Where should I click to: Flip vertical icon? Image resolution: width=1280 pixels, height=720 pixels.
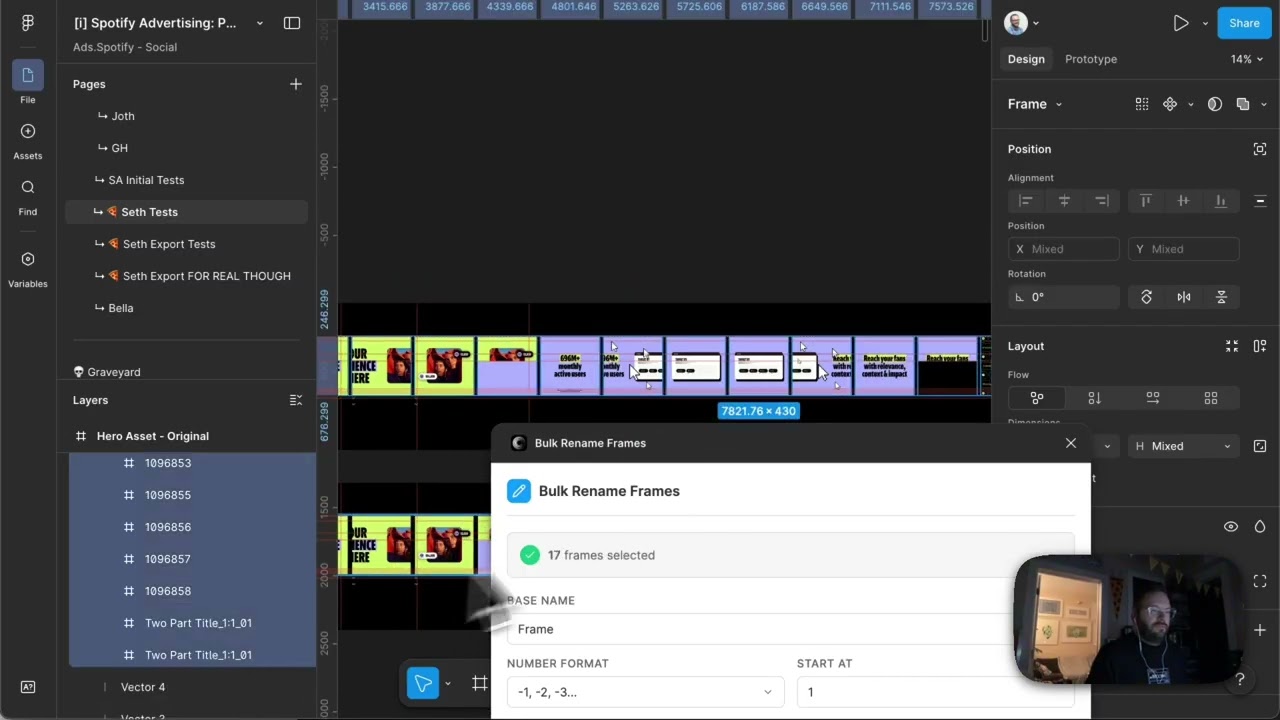[1221, 297]
